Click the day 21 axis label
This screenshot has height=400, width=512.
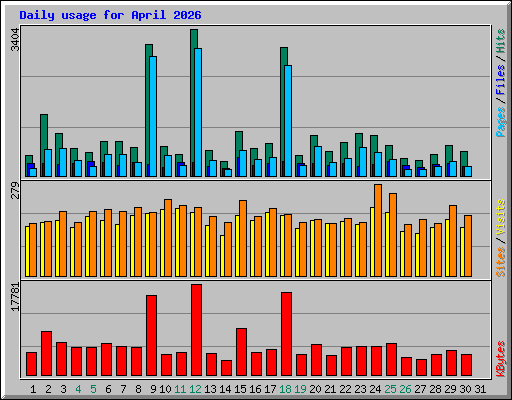[330, 389]
